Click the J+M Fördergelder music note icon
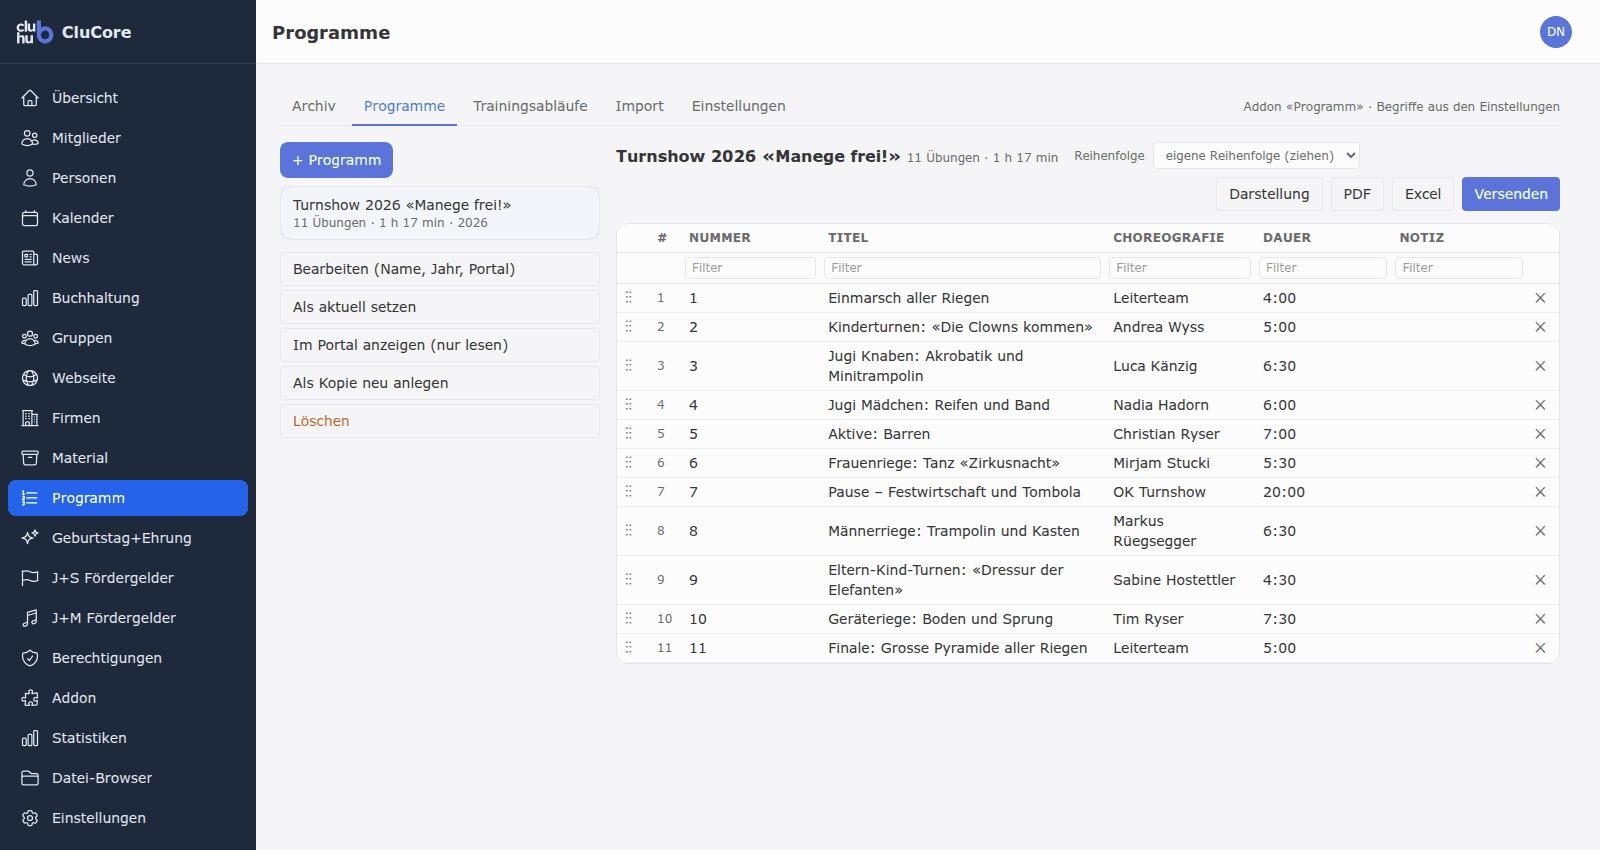 [30, 618]
